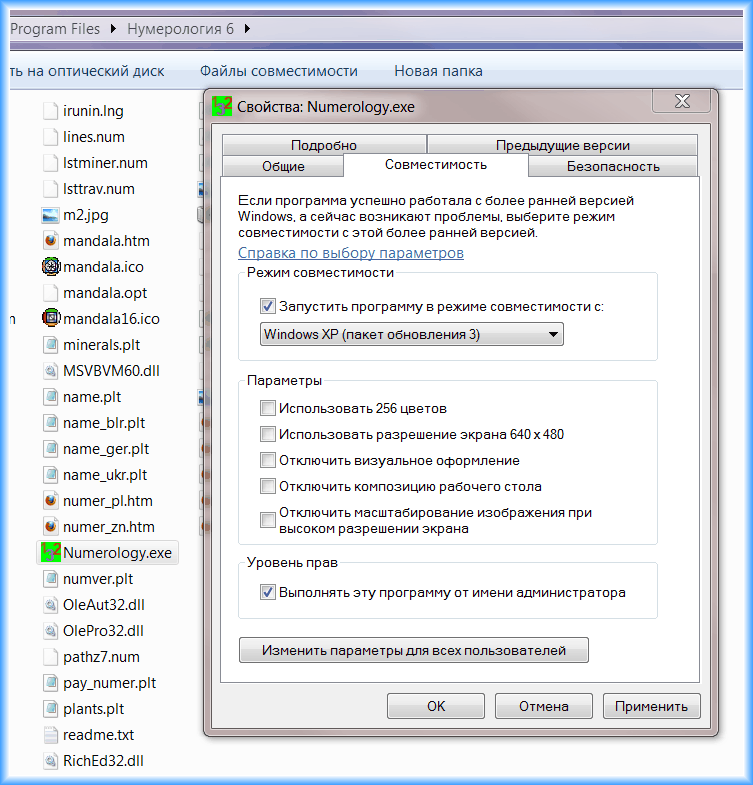Click the lines.num file icon
Image resolution: width=753 pixels, height=785 pixels.
coord(51,137)
